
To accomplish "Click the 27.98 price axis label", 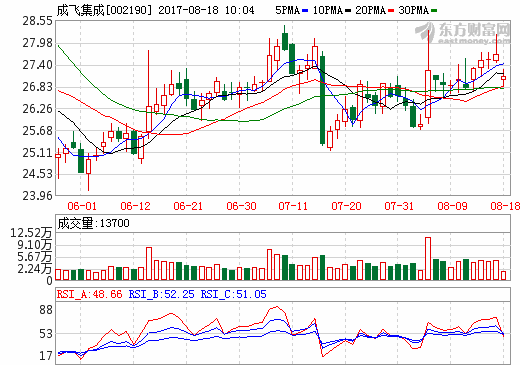I will pyautogui.click(x=37, y=43).
